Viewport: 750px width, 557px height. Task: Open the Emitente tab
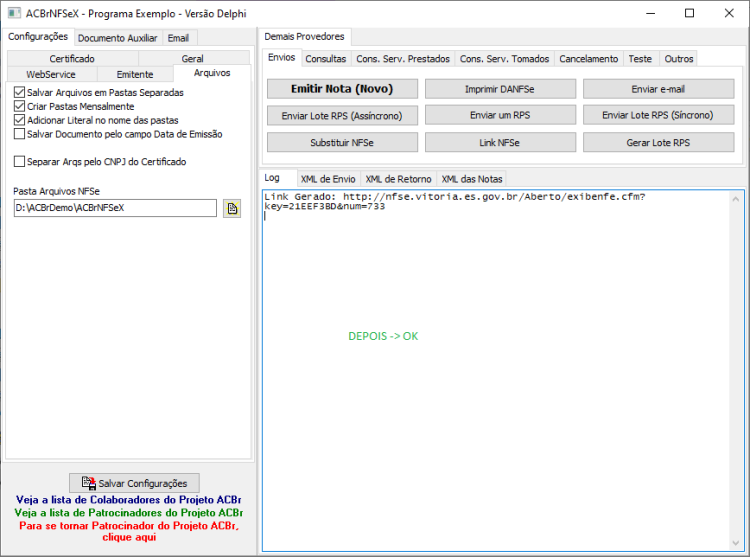pos(135,74)
